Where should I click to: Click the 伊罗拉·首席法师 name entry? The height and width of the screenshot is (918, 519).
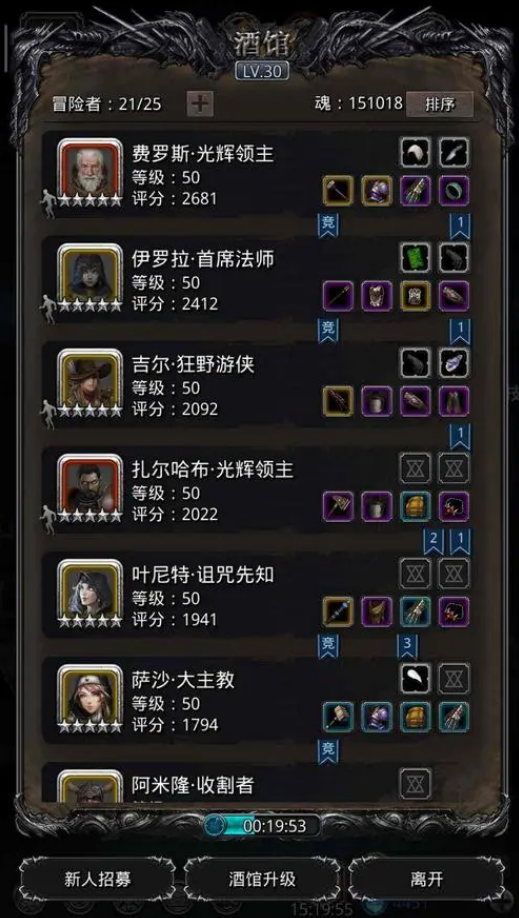click(x=203, y=259)
